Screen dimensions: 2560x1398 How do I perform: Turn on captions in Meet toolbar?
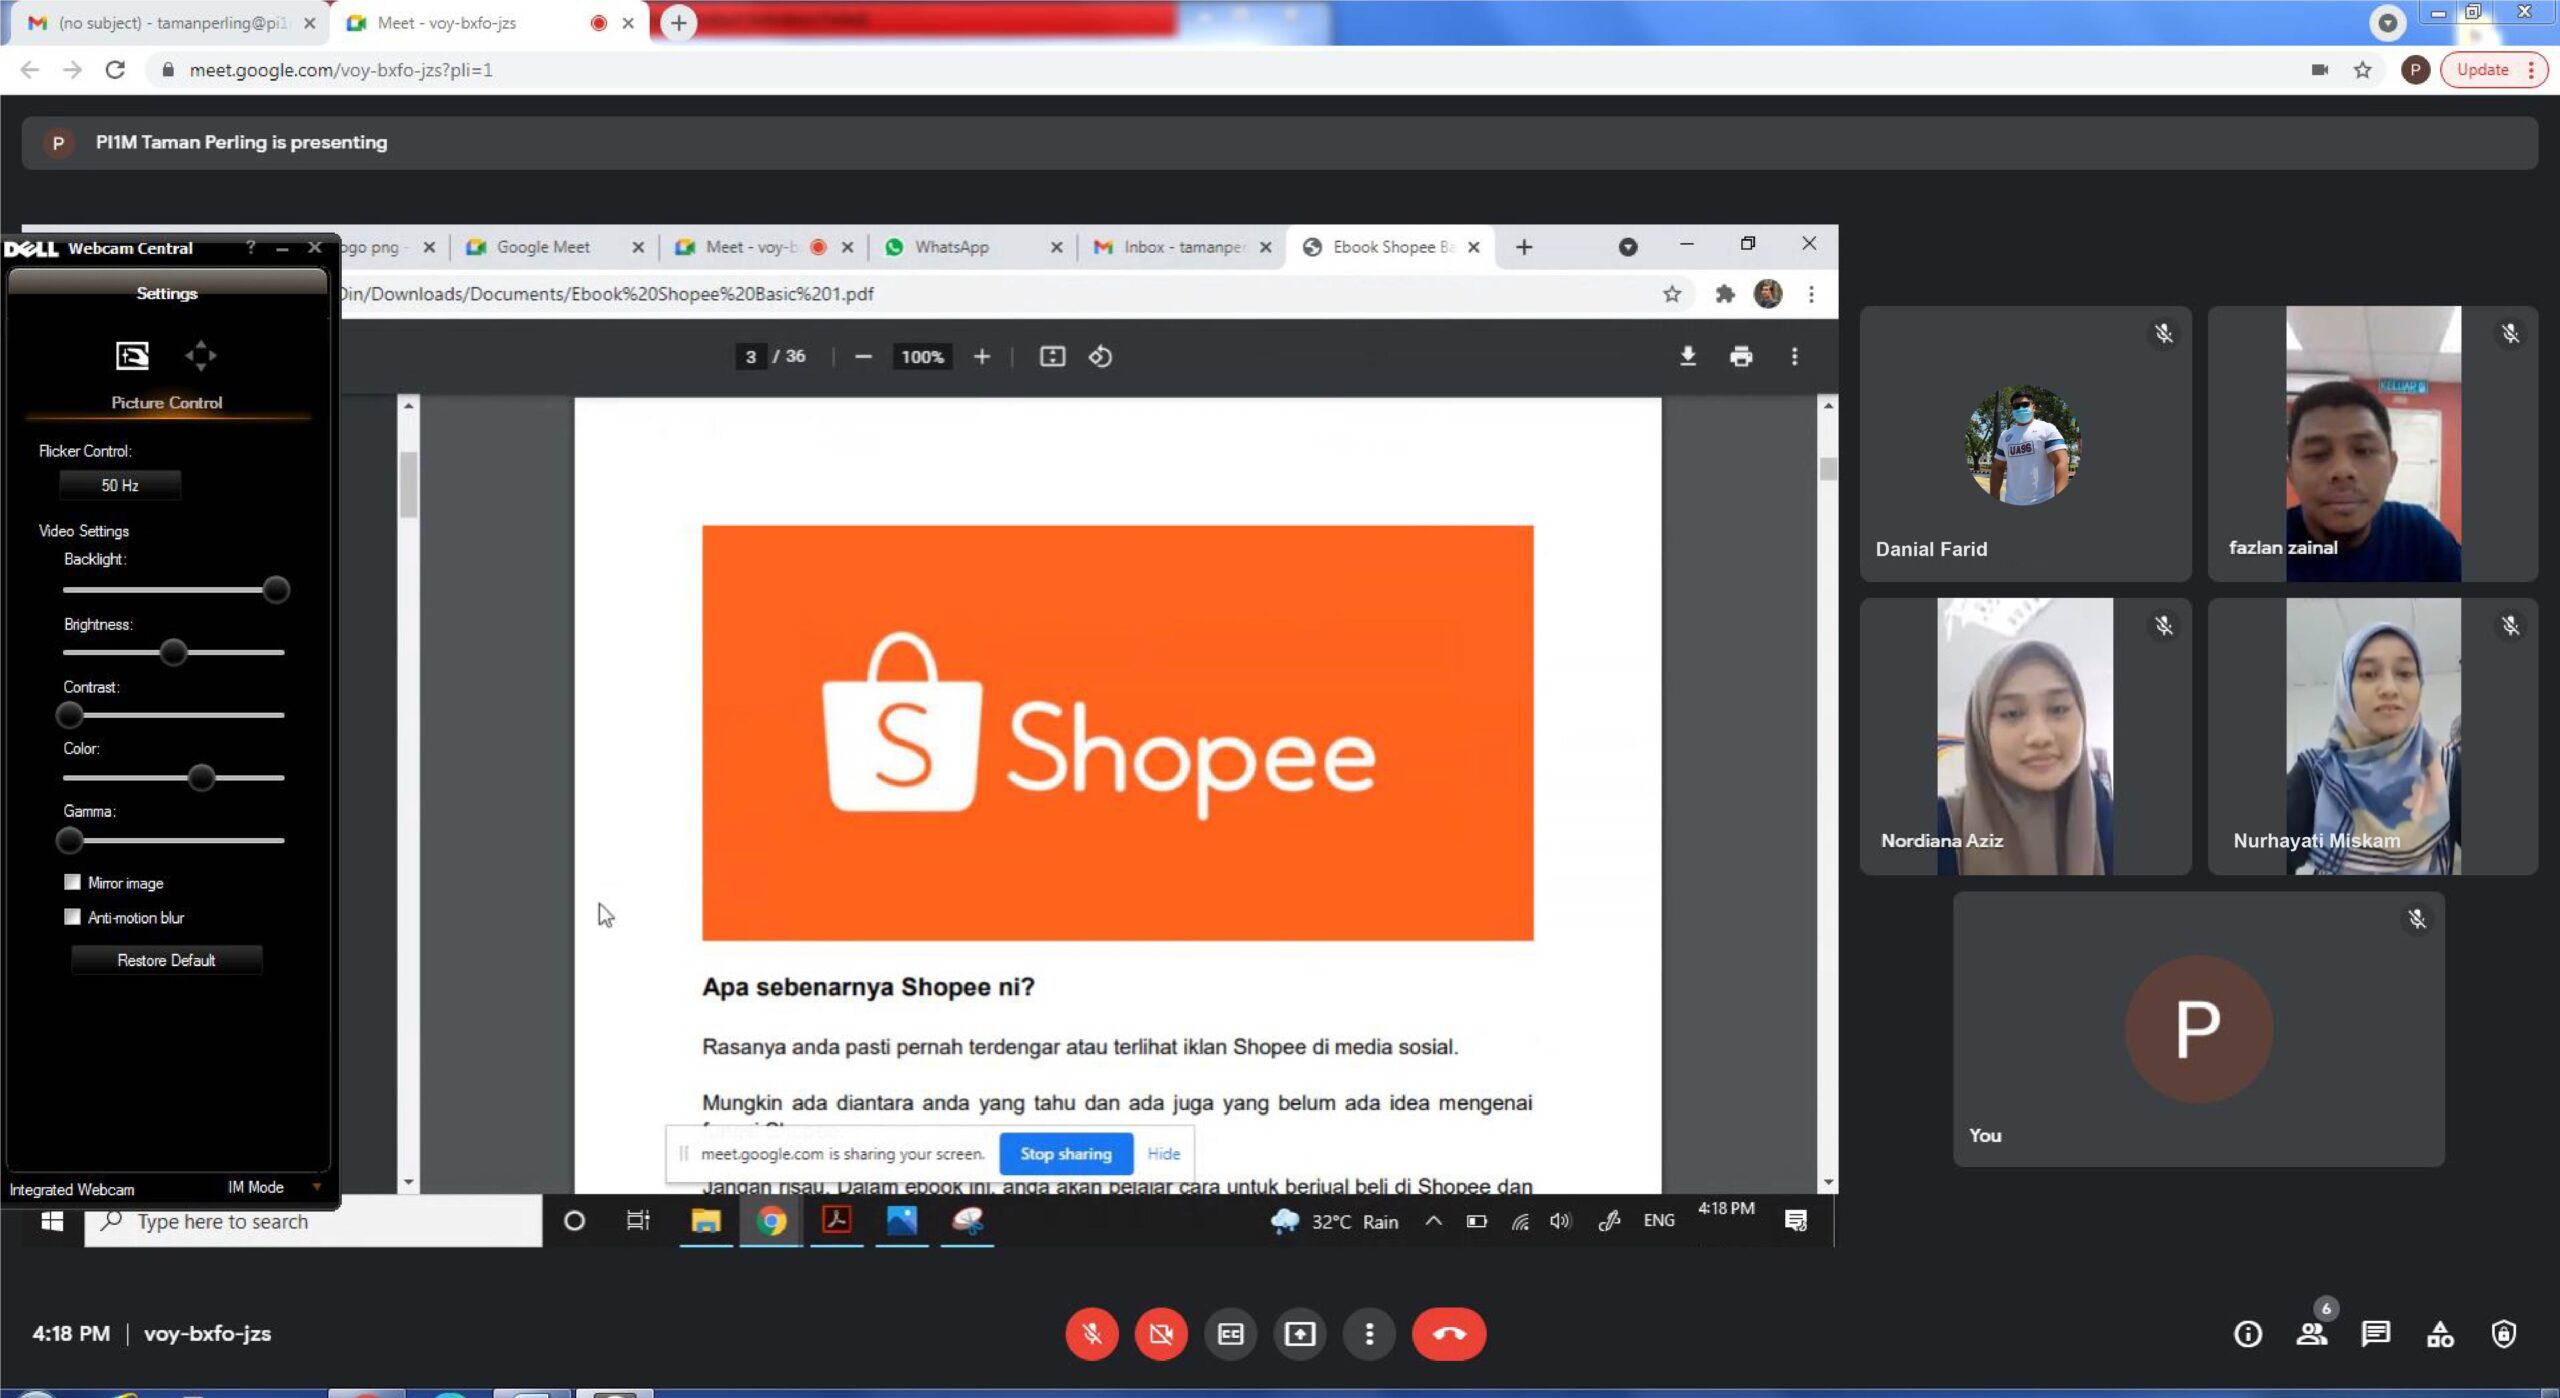tap(1230, 1333)
